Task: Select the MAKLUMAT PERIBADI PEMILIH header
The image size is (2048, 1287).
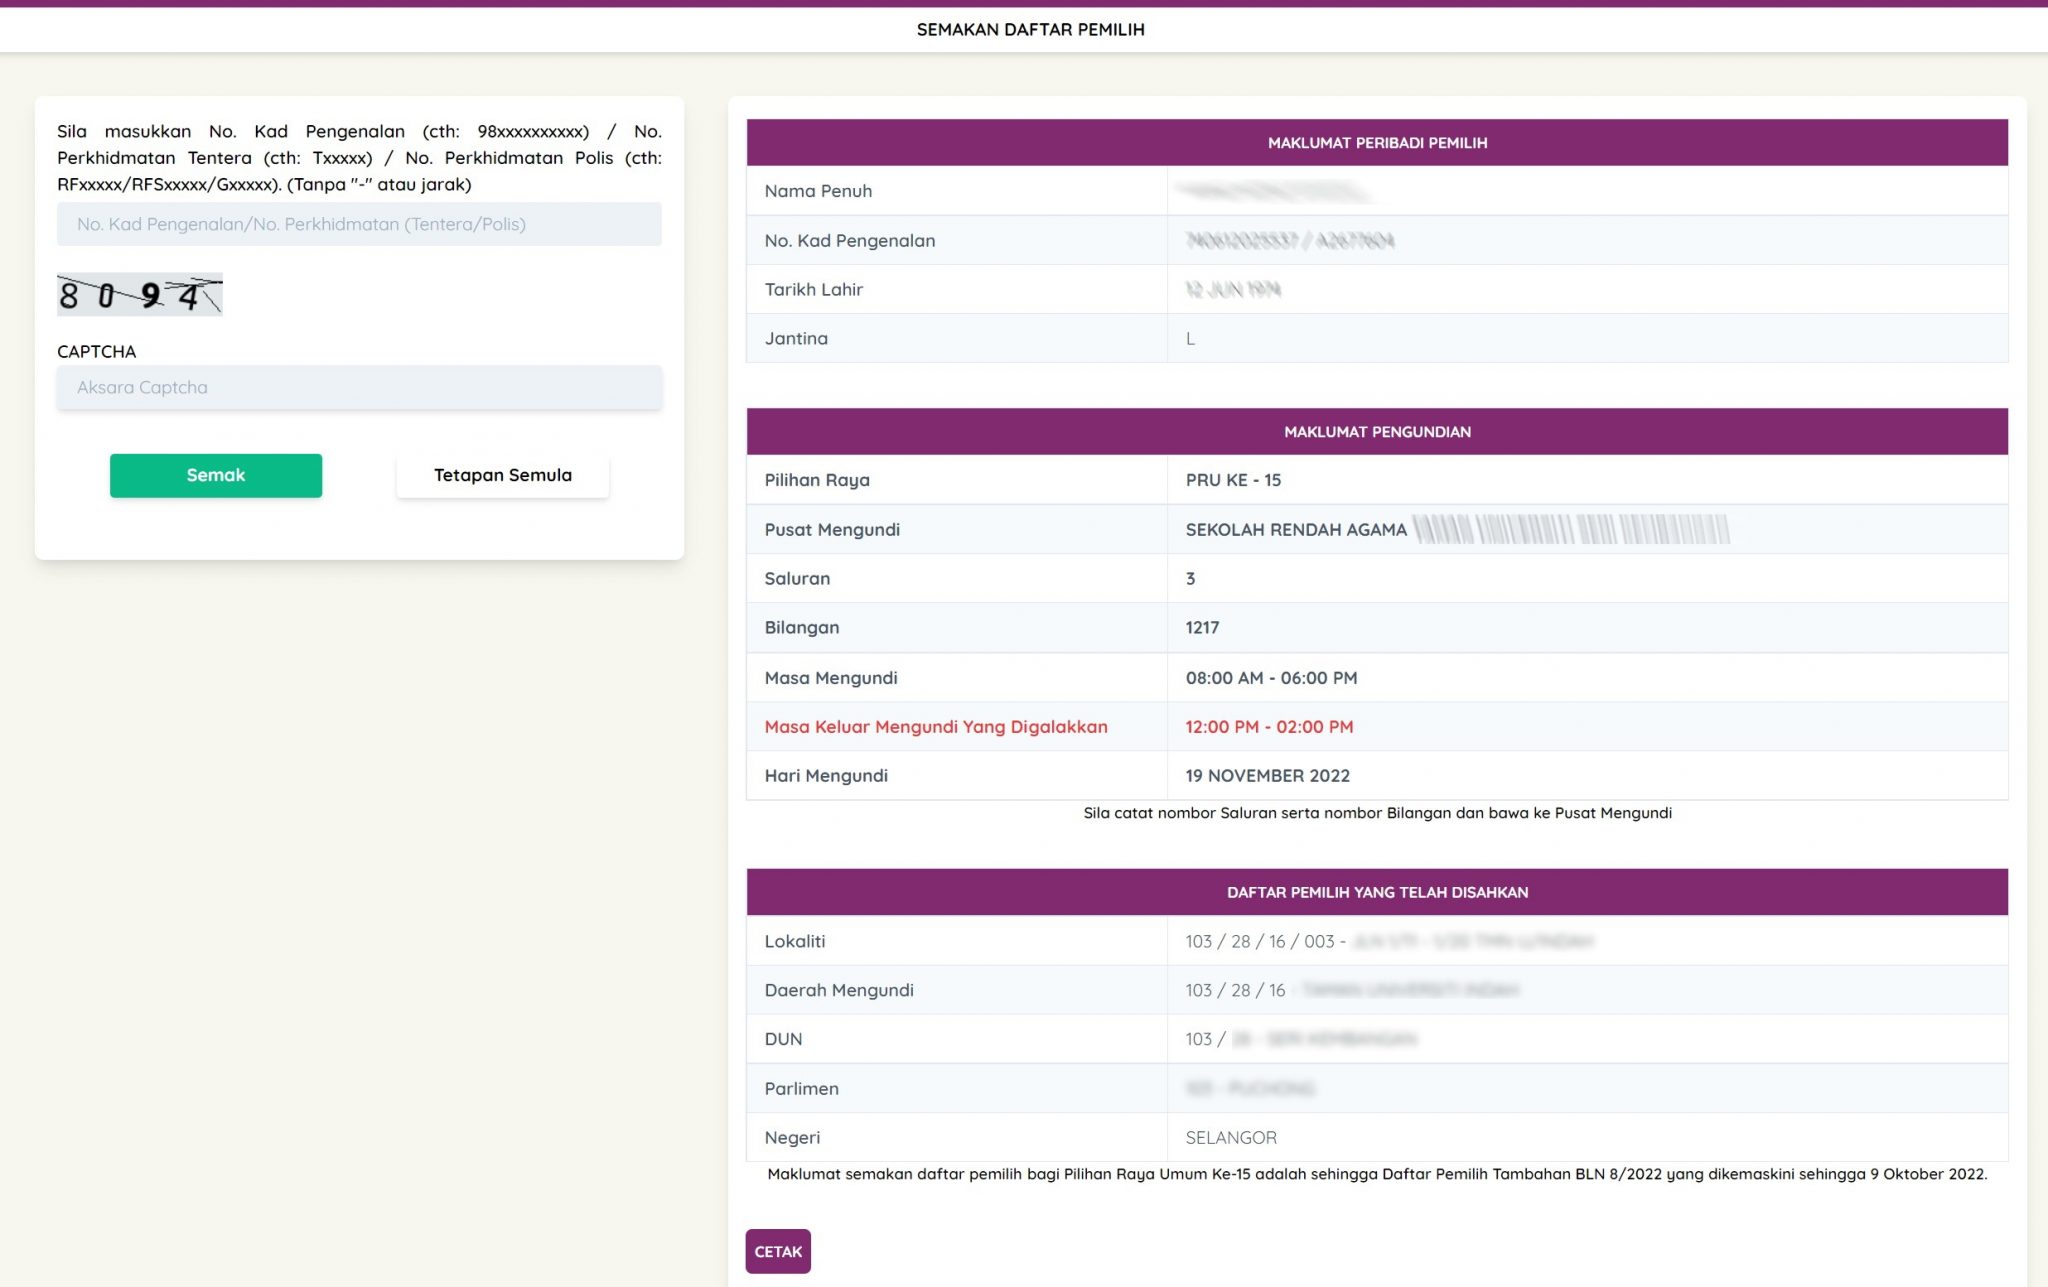Action: [x=1376, y=143]
